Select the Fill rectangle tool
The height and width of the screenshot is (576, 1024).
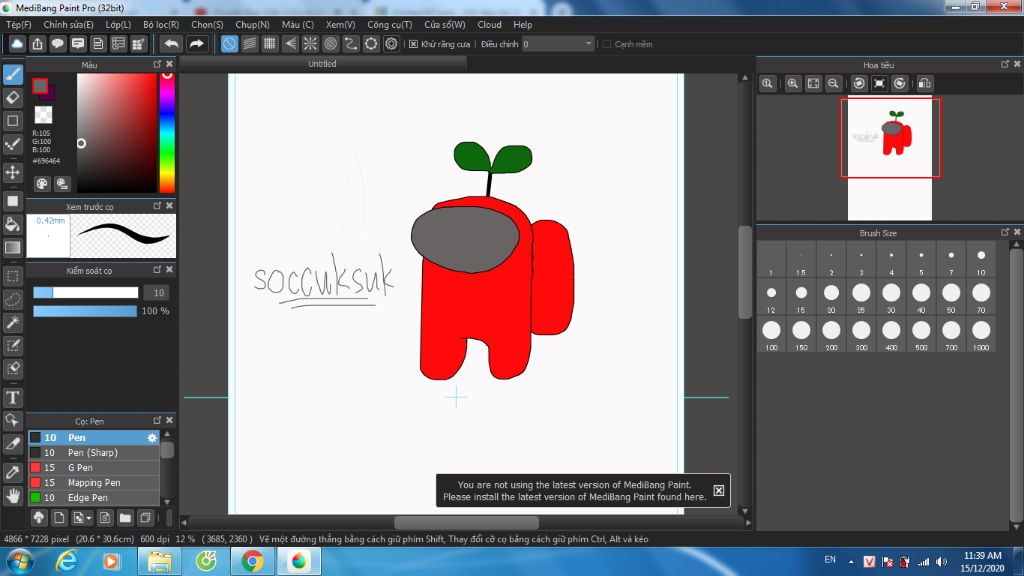point(13,201)
